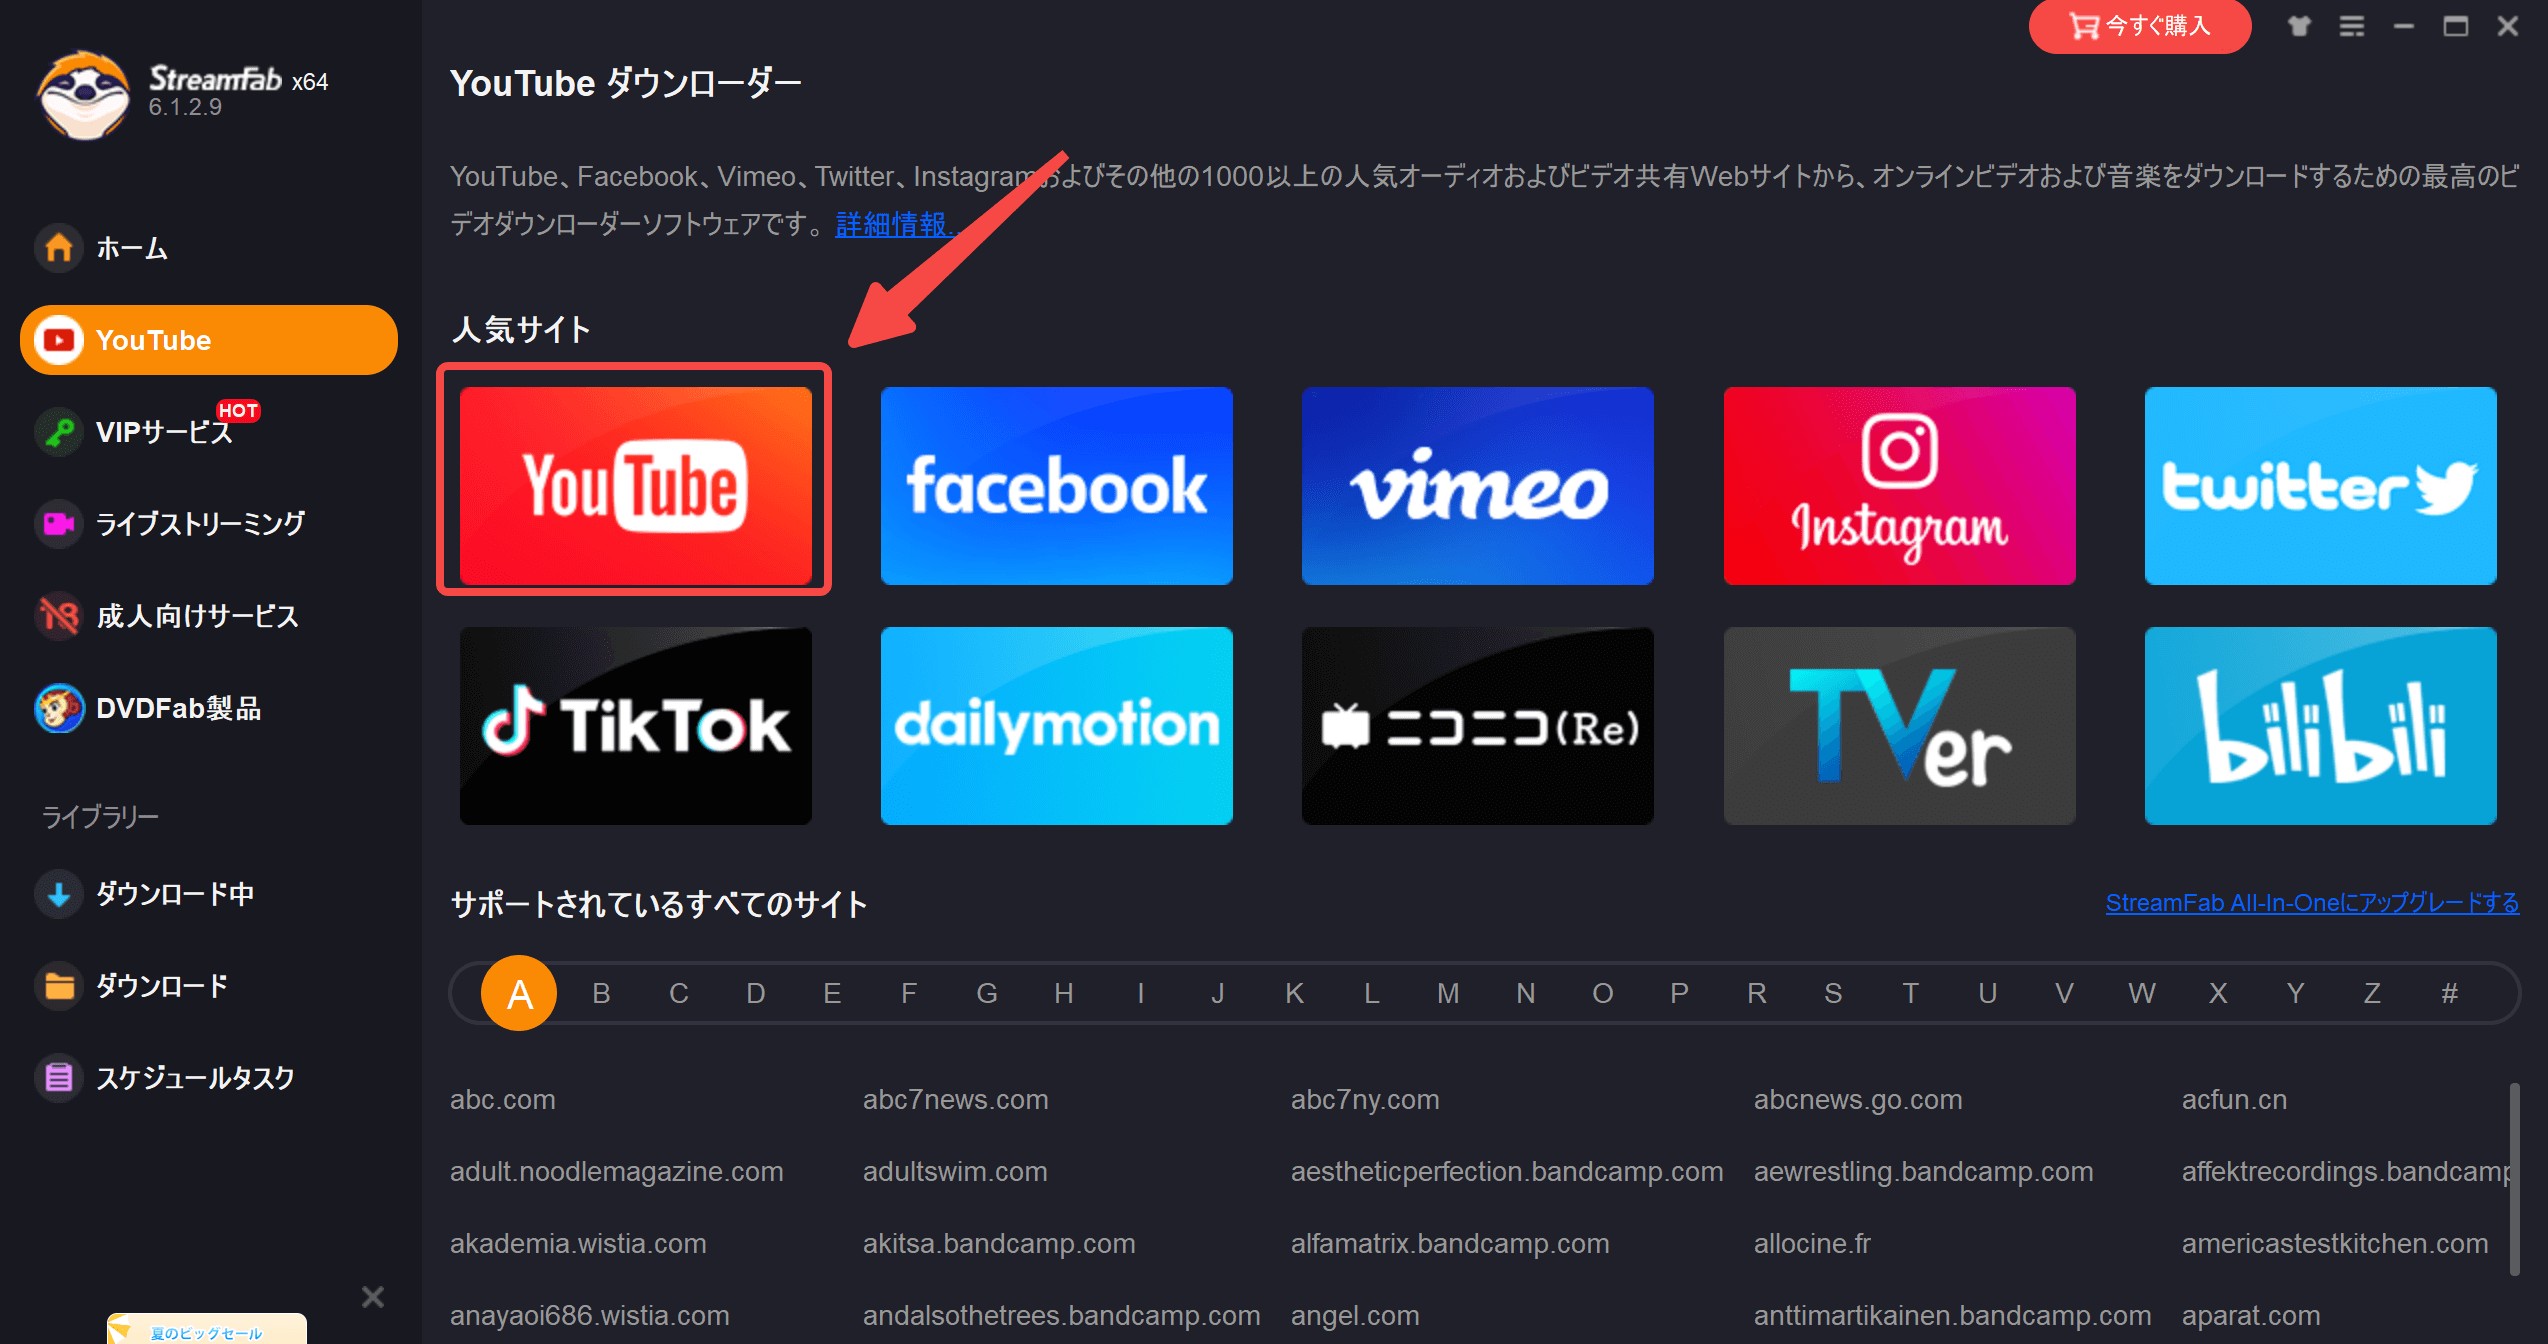Click the green key VIP icon
Screen dimensions: 2548x1344
click(59, 432)
